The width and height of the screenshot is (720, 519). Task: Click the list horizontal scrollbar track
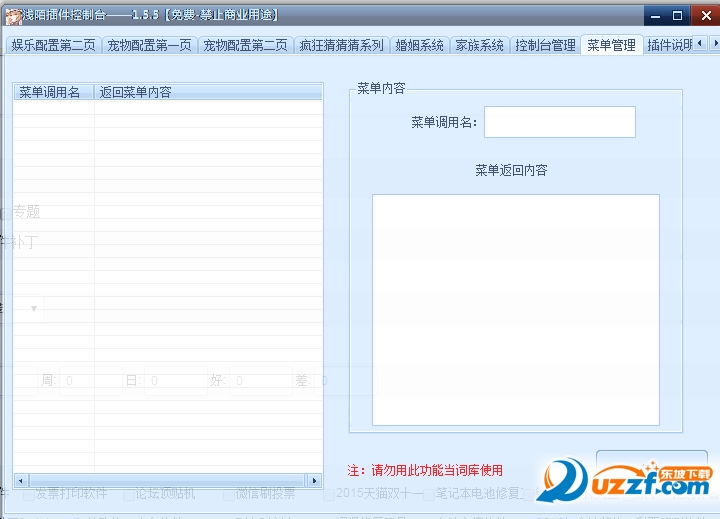168,481
